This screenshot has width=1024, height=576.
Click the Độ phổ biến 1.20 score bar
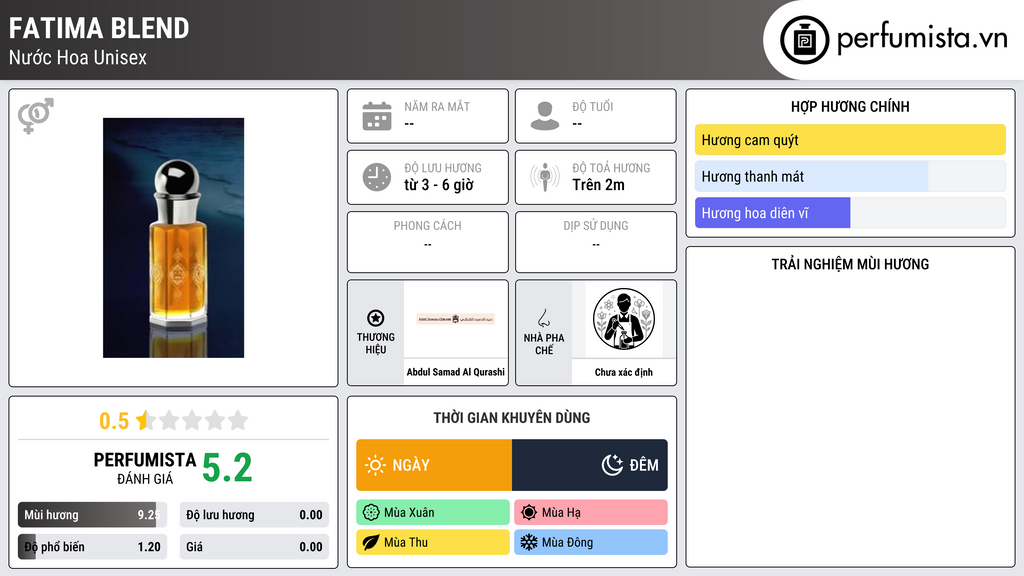click(92, 547)
